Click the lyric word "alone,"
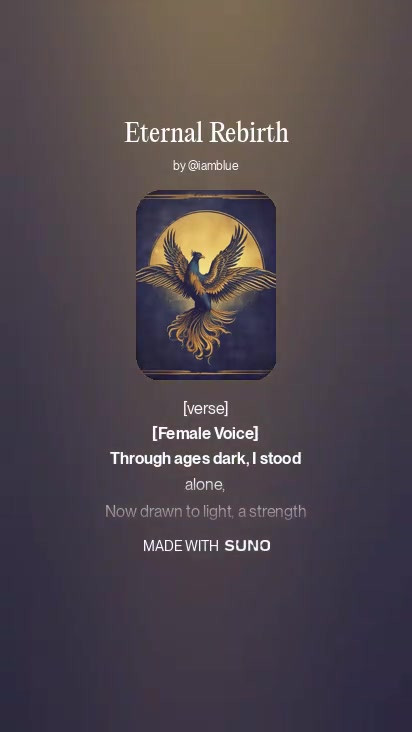 (x=205, y=485)
